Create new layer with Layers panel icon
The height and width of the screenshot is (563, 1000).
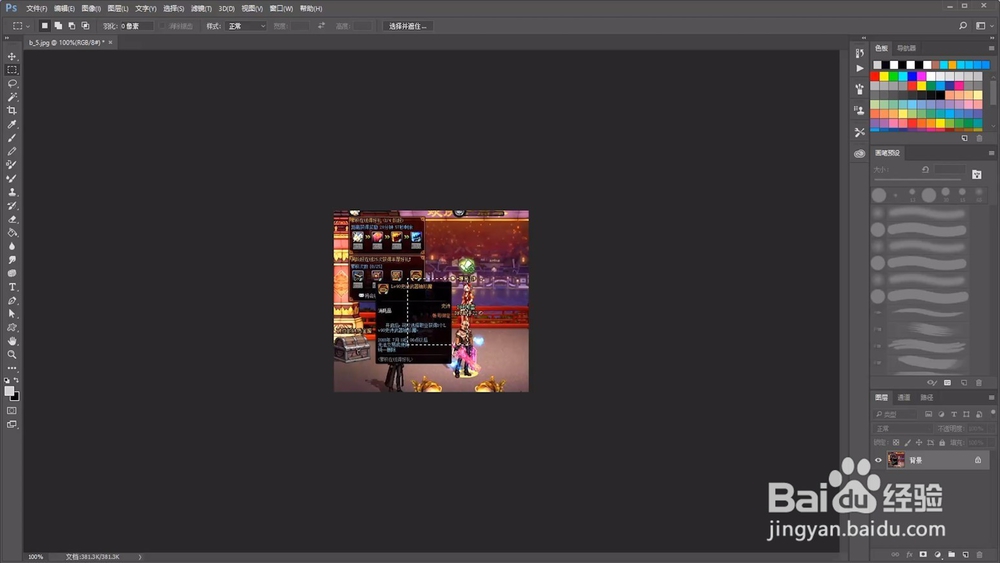(966, 555)
